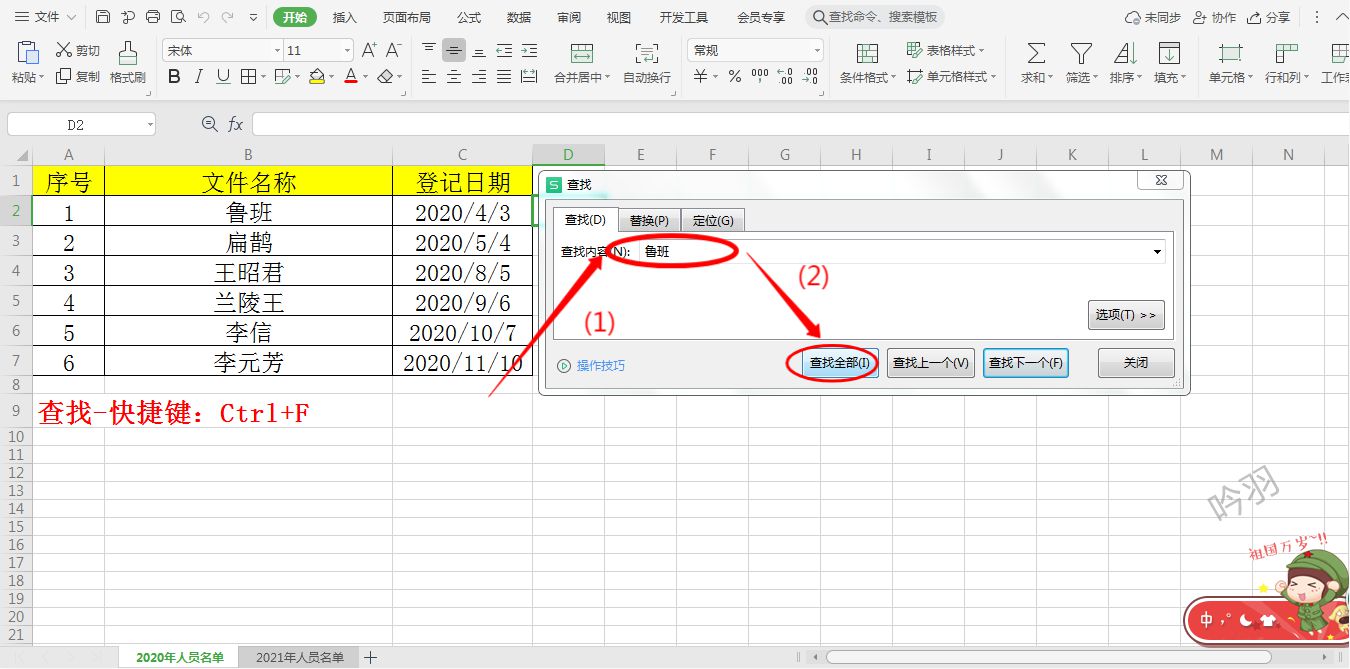This screenshot has height=669, width=1350.
Task: Click the Filter (筛选) funnel icon
Action: [x=1081, y=53]
